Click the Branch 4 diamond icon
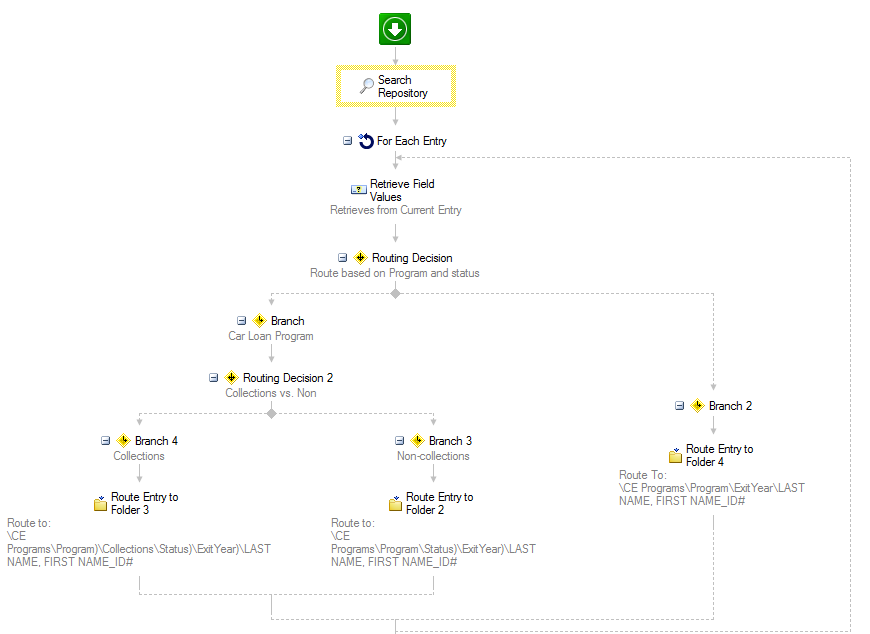Screen dimensions: 870x634 tap(123, 441)
